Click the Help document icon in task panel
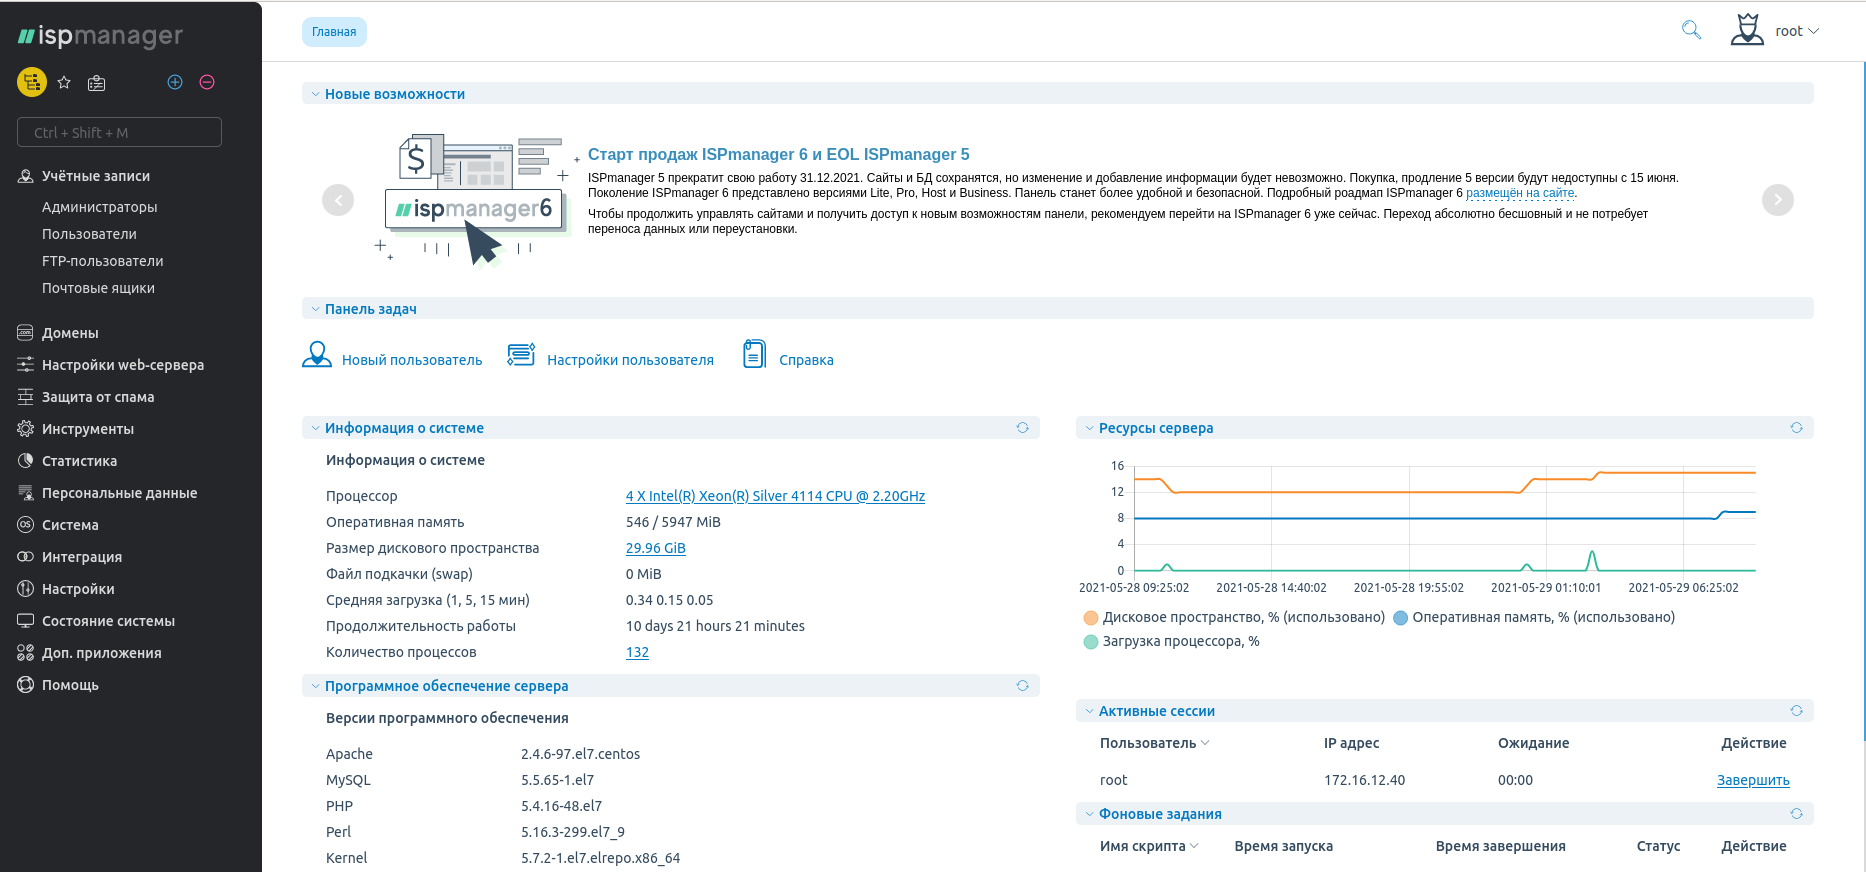Image resolution: width=1866 pixels, height=872 pixels. 755,354
